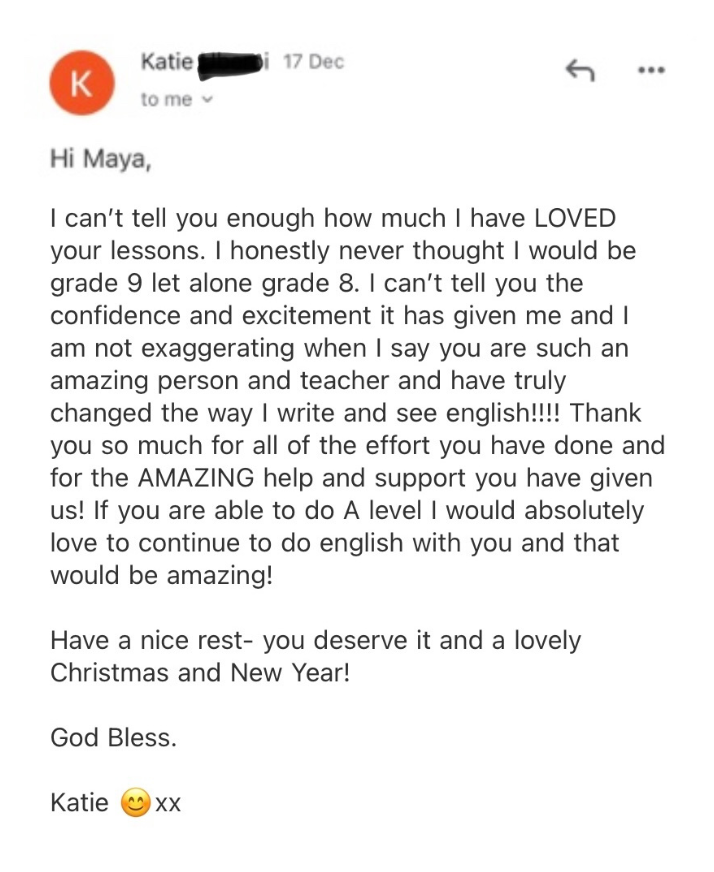Expand recipient details chevron beside 'to me'

coord(208,100)
